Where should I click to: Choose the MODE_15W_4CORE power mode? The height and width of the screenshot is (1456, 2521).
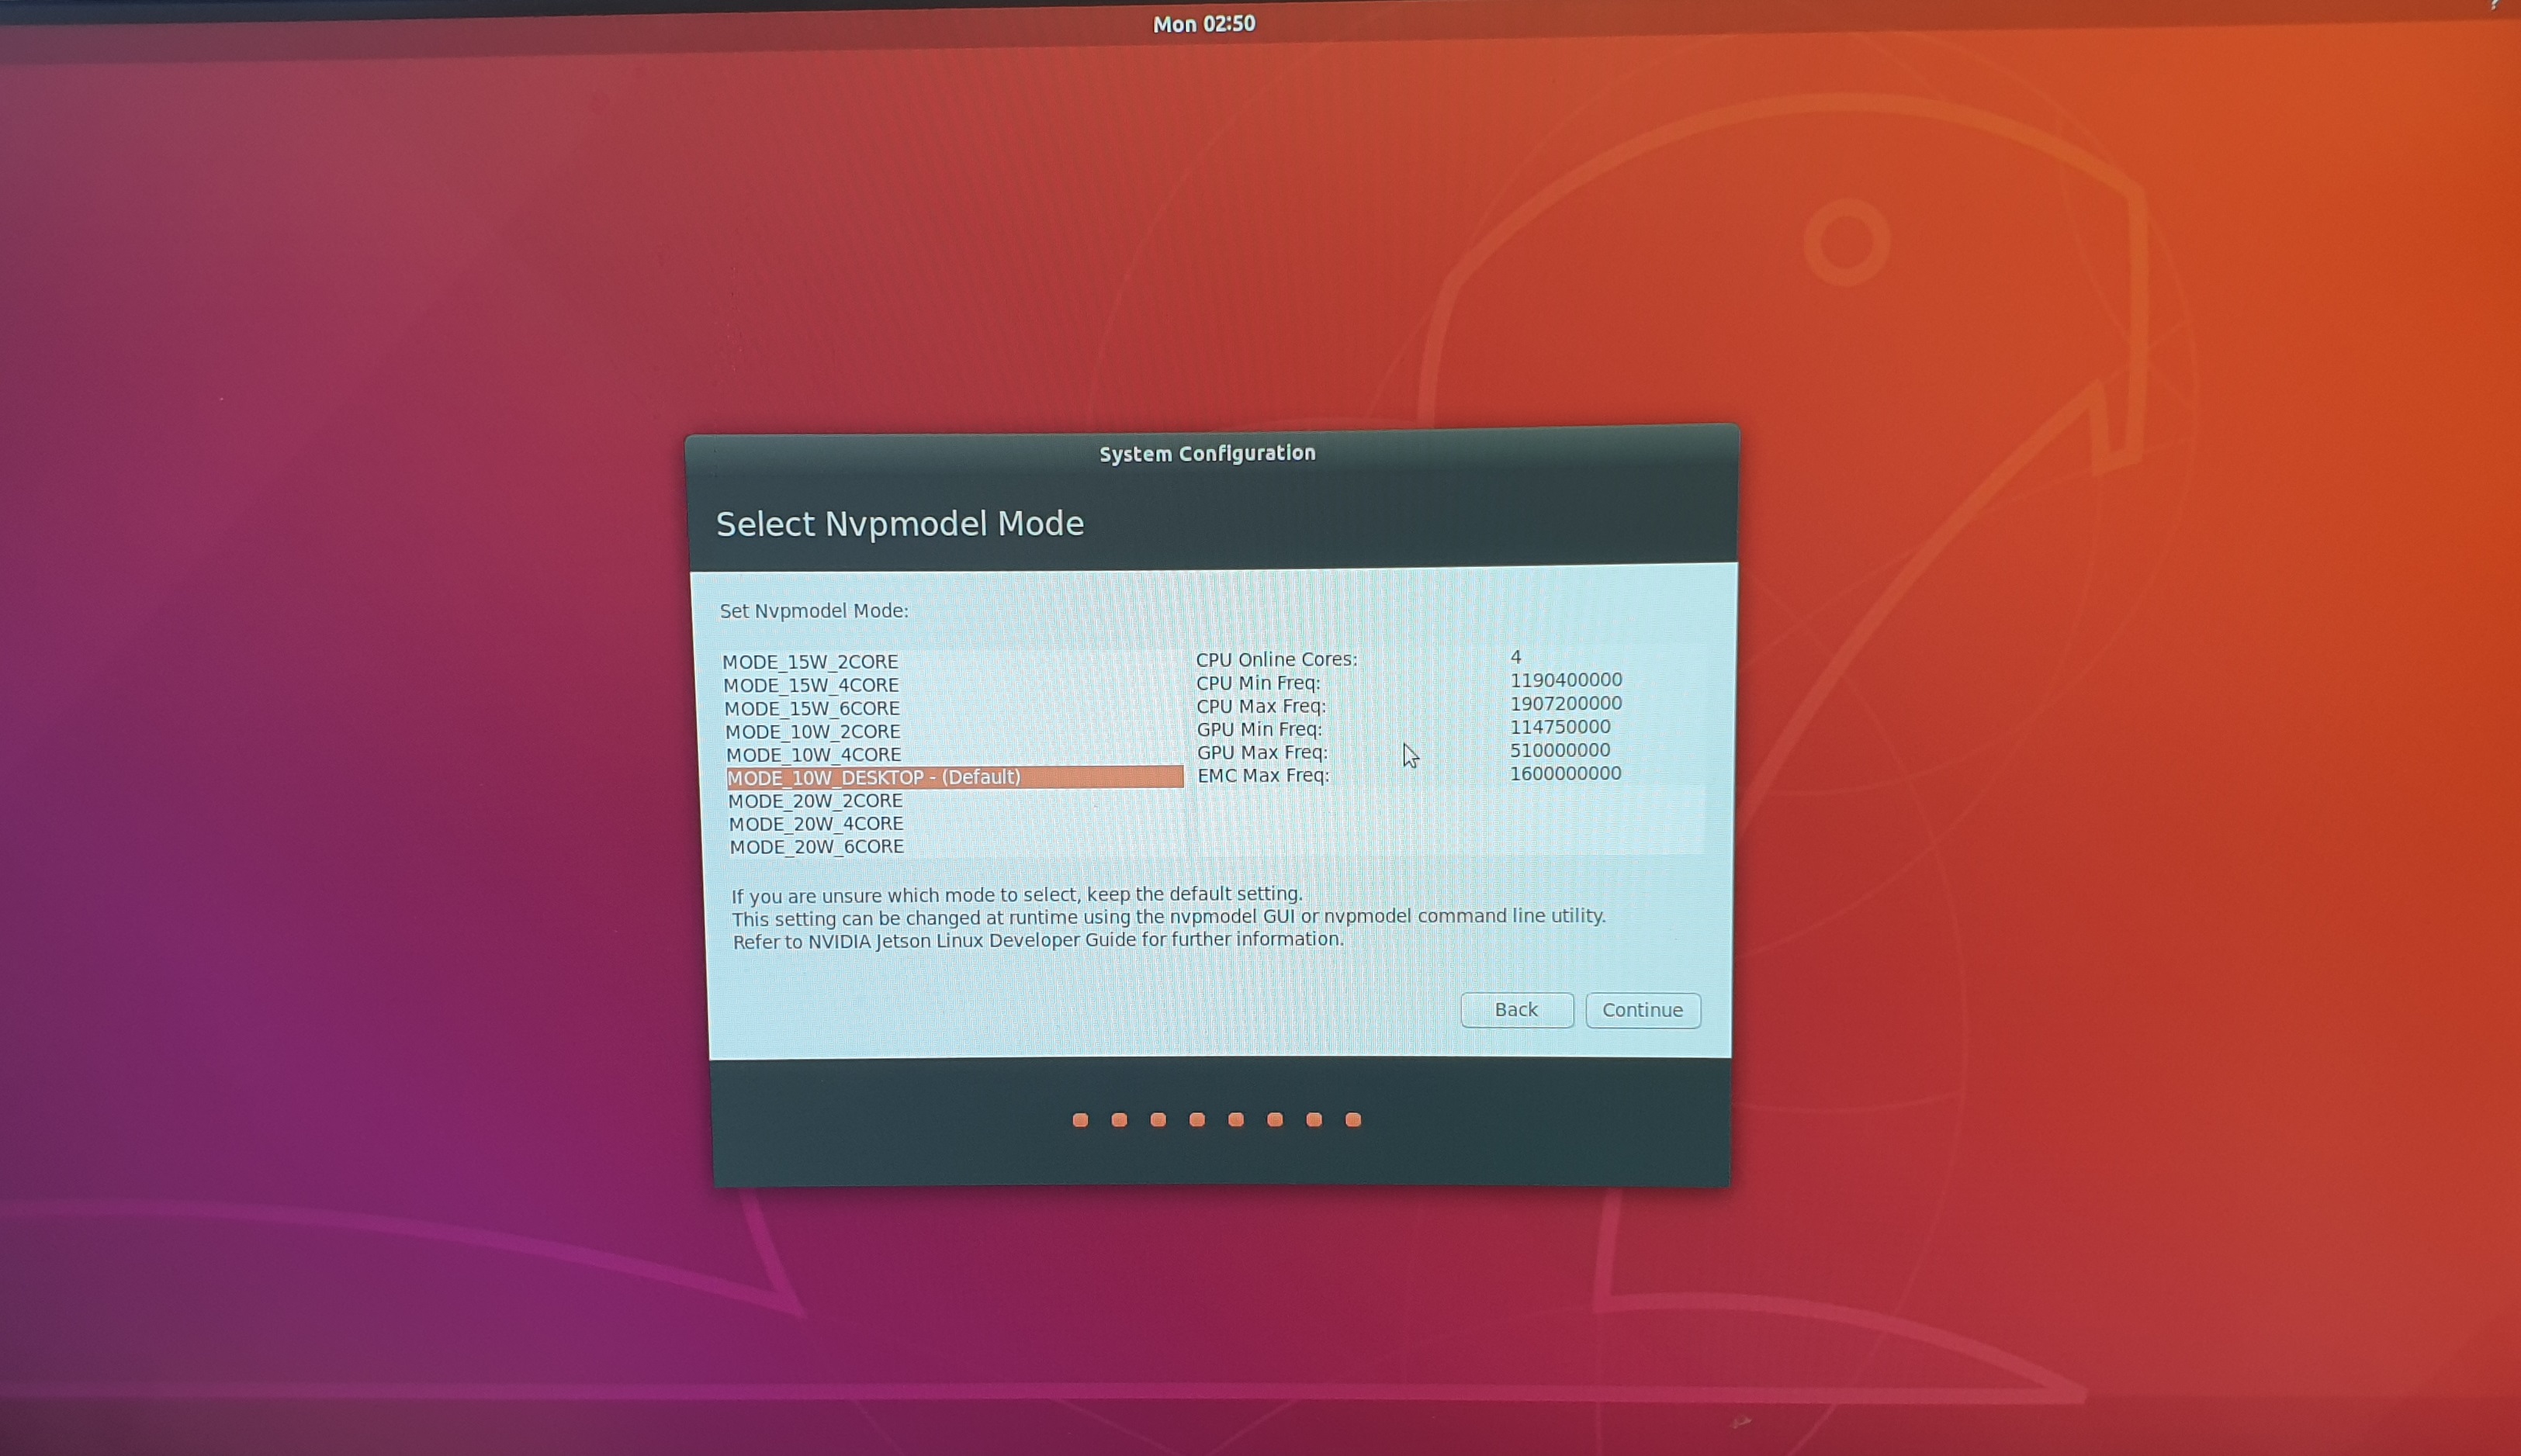click(811, 685)
